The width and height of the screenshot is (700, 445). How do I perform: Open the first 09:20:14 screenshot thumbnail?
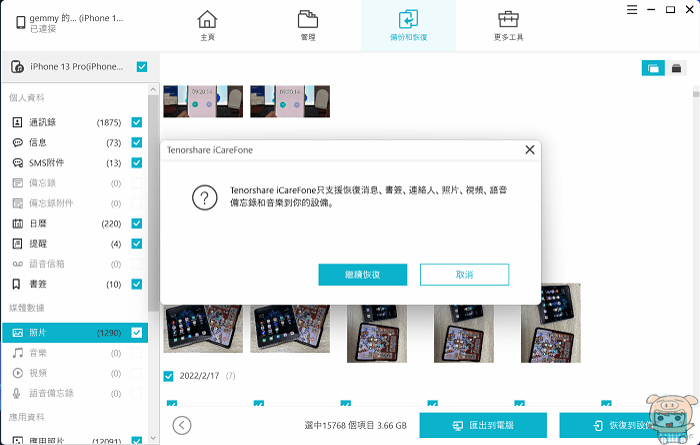203,101
